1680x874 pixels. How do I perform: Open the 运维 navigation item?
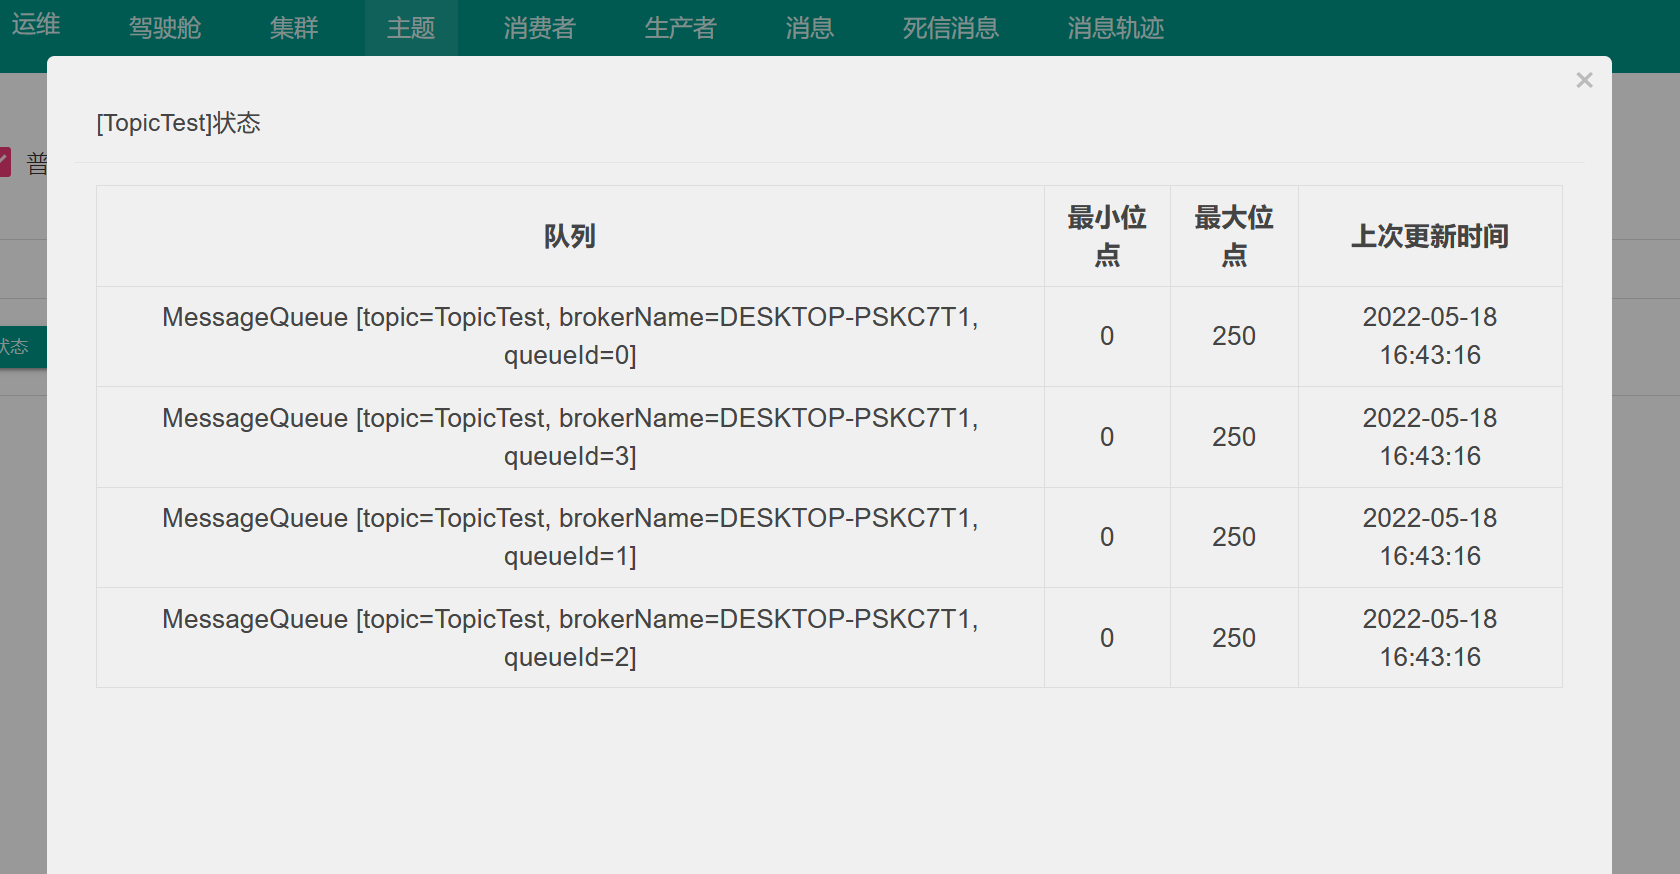36,24
